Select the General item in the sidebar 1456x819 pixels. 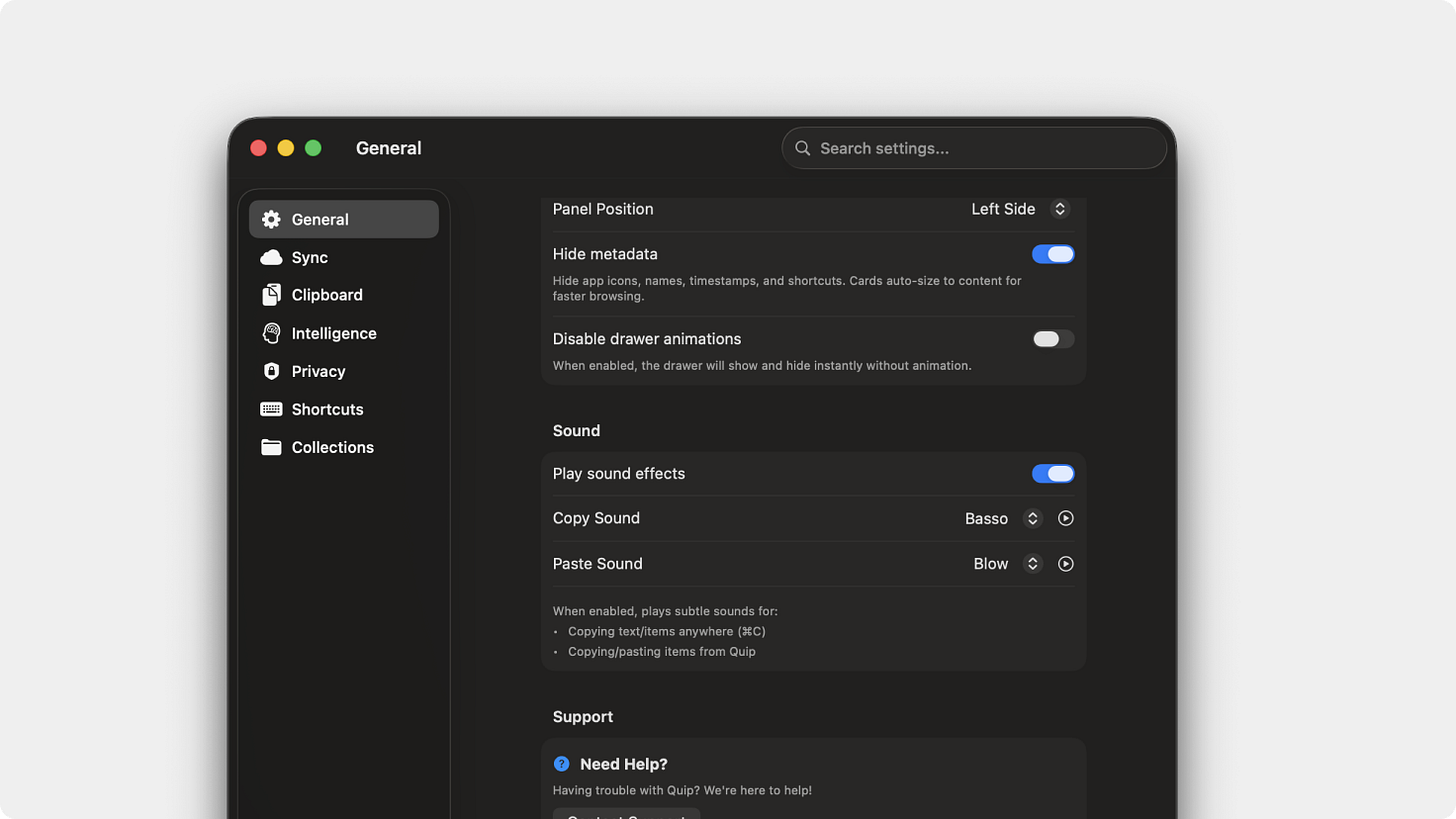point(344,219)
